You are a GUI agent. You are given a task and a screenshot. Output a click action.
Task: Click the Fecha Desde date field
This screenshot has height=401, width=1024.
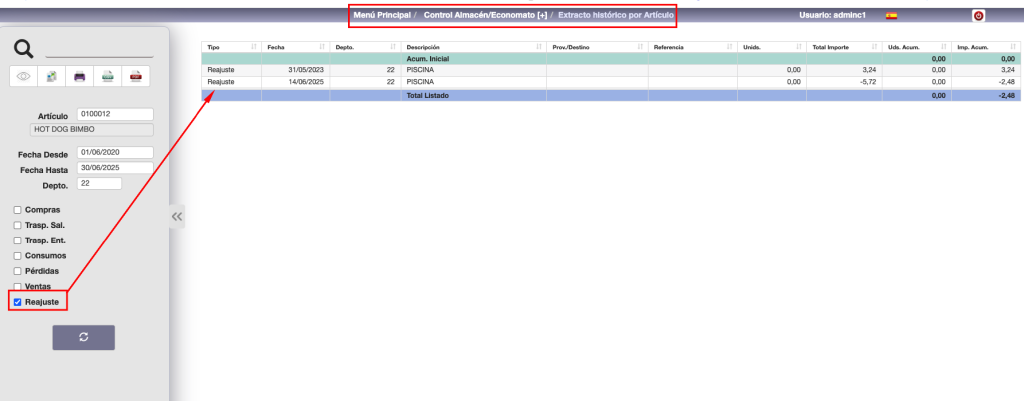click(x=114, y=153)
